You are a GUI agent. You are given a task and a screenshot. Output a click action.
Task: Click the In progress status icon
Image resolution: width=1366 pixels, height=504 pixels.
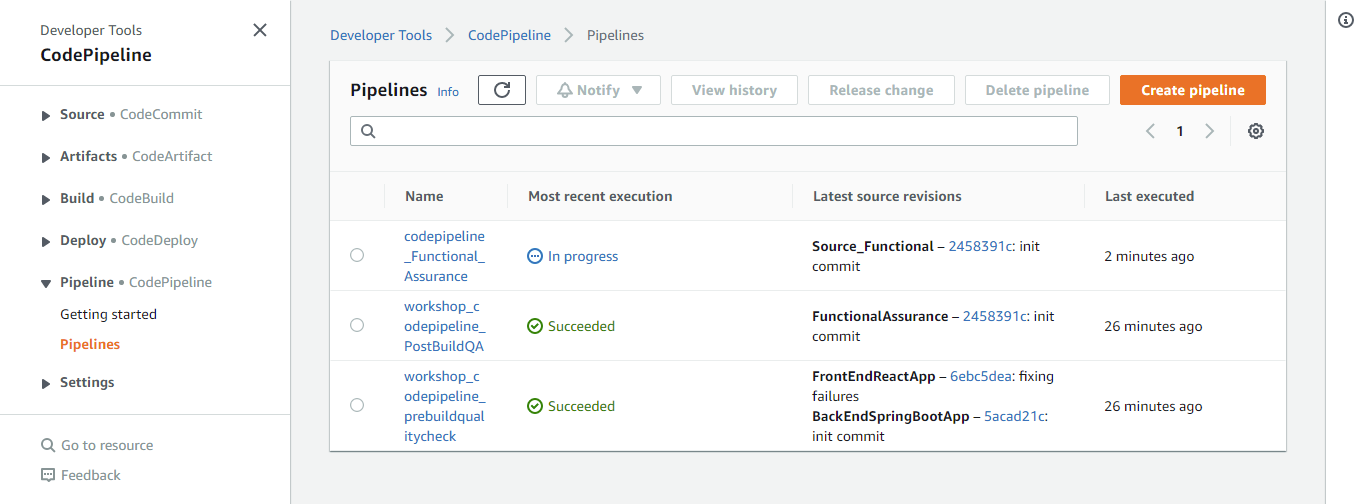(x=535, y=256)
